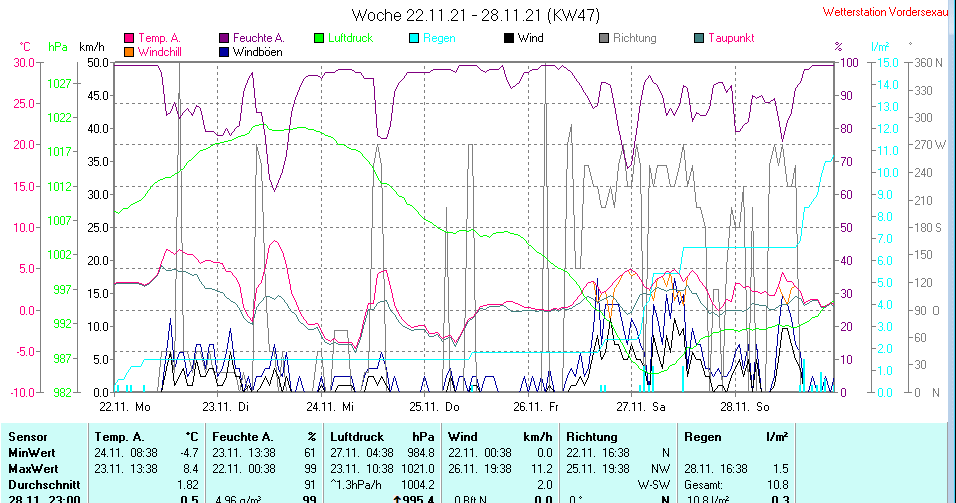Click the purple Feuchte A. legend square
Image resolution: width=956 pixels, height=503 pixels.
point(224,38)
